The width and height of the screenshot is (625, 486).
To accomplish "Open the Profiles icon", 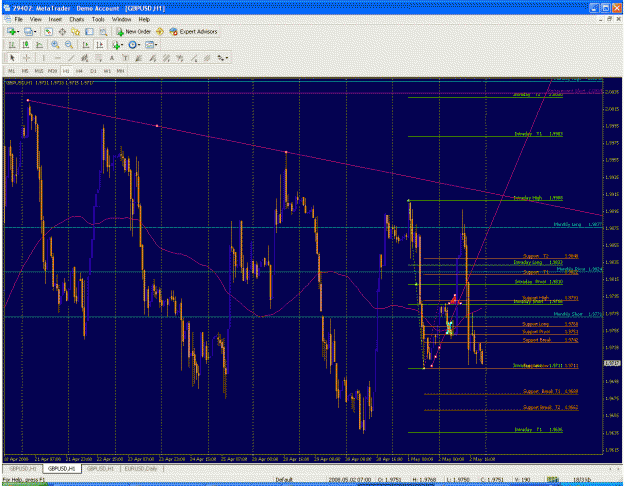I will coord(28,31).
